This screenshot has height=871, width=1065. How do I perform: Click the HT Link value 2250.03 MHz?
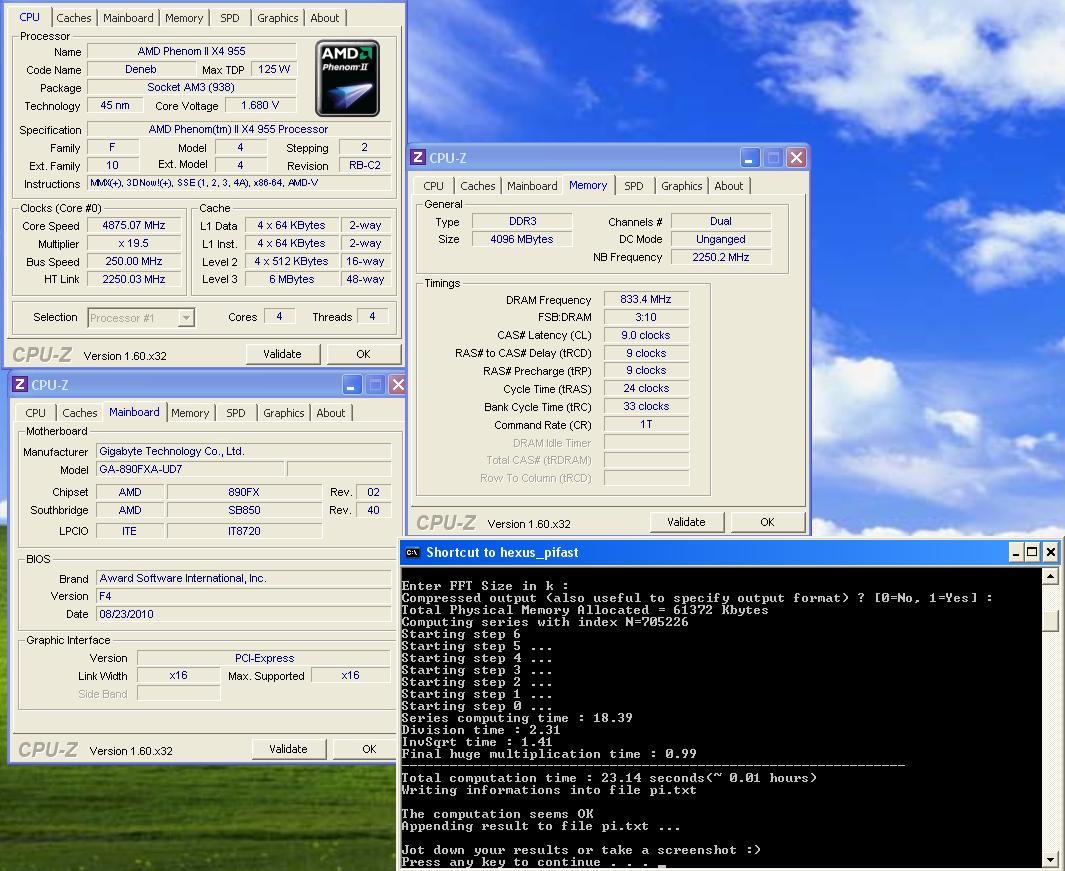point(134,279)
